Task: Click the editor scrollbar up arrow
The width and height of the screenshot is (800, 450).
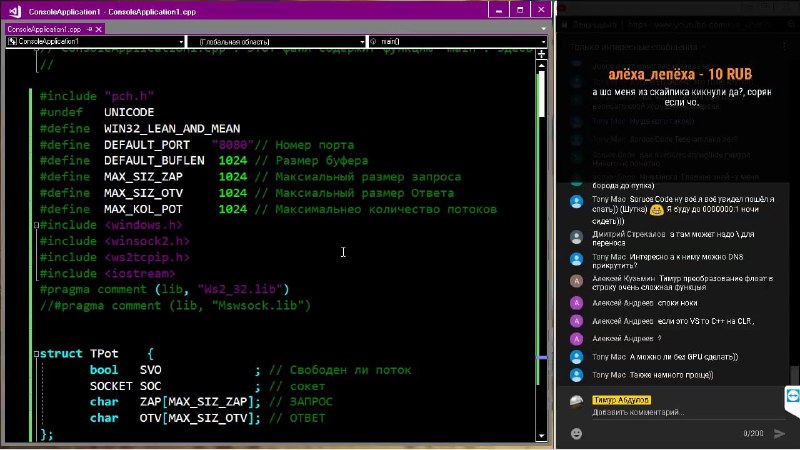Action: click(541, 65)
